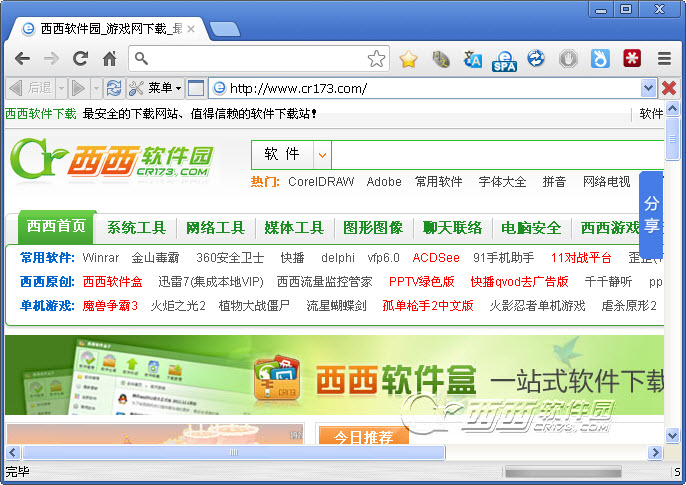Close the 西西软件园 browser tab

[x=191, y=29]
